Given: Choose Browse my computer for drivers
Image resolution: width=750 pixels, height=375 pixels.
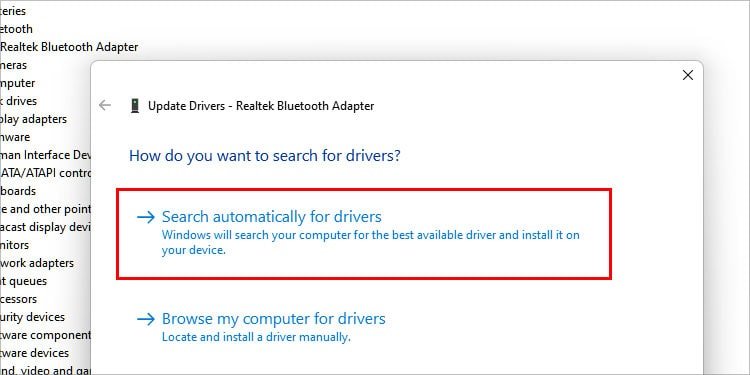Looking at the screenshot, I should 274,319.
